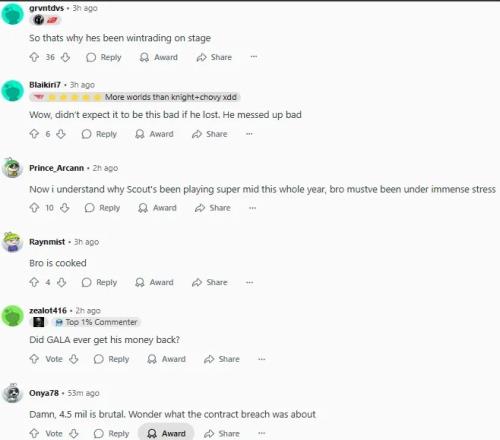Reply to Prince_Arcann's comment
This screenshot has width=500, height=440.
coord(102,208)
